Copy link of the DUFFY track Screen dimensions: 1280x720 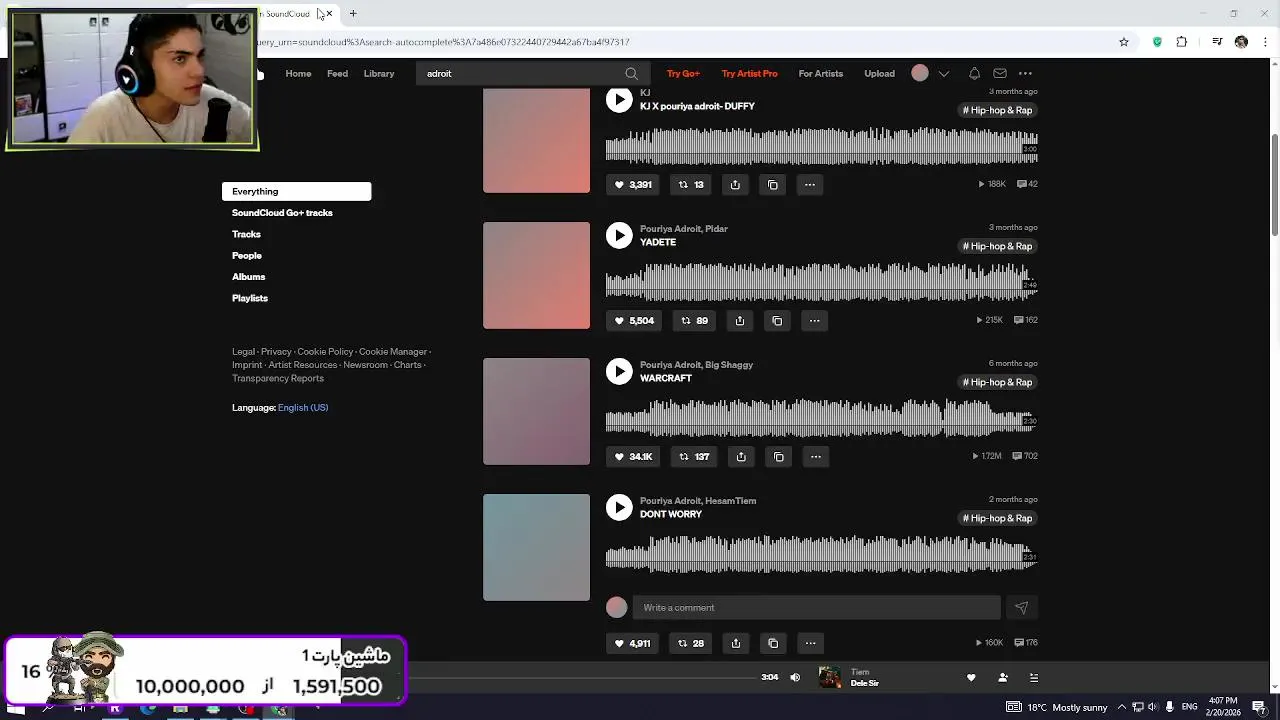pyautogui.click(x=773, y=184)
